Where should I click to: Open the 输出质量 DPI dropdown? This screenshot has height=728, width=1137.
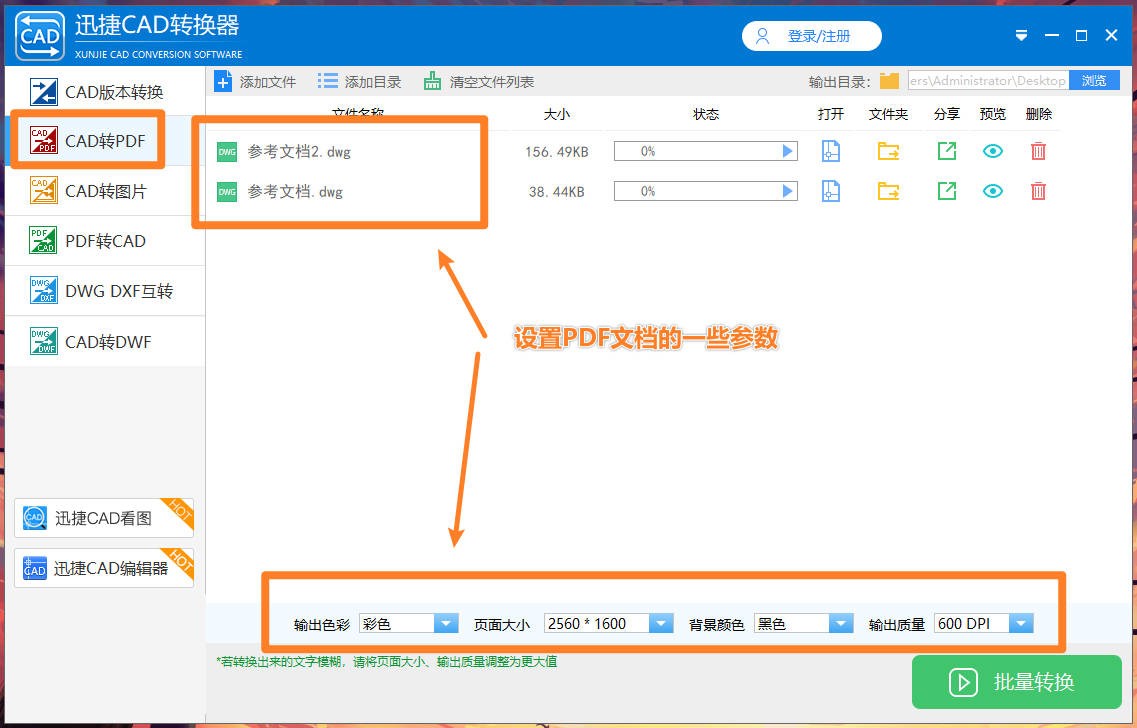pos(1020,623)
